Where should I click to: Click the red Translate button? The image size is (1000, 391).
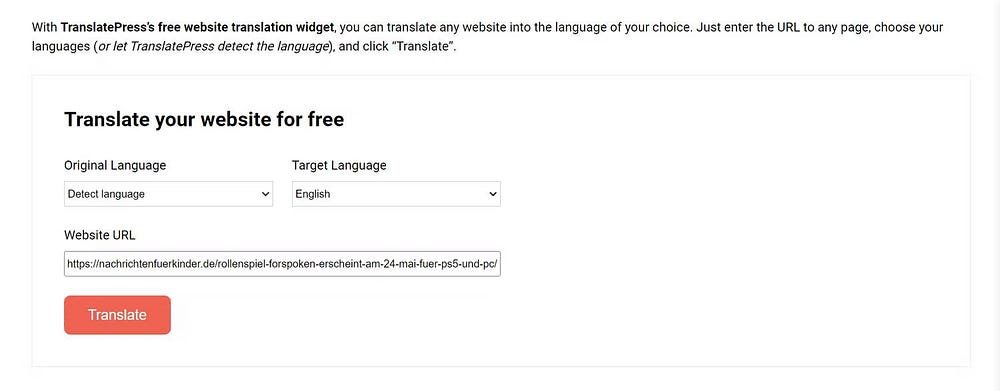[117, 315]
